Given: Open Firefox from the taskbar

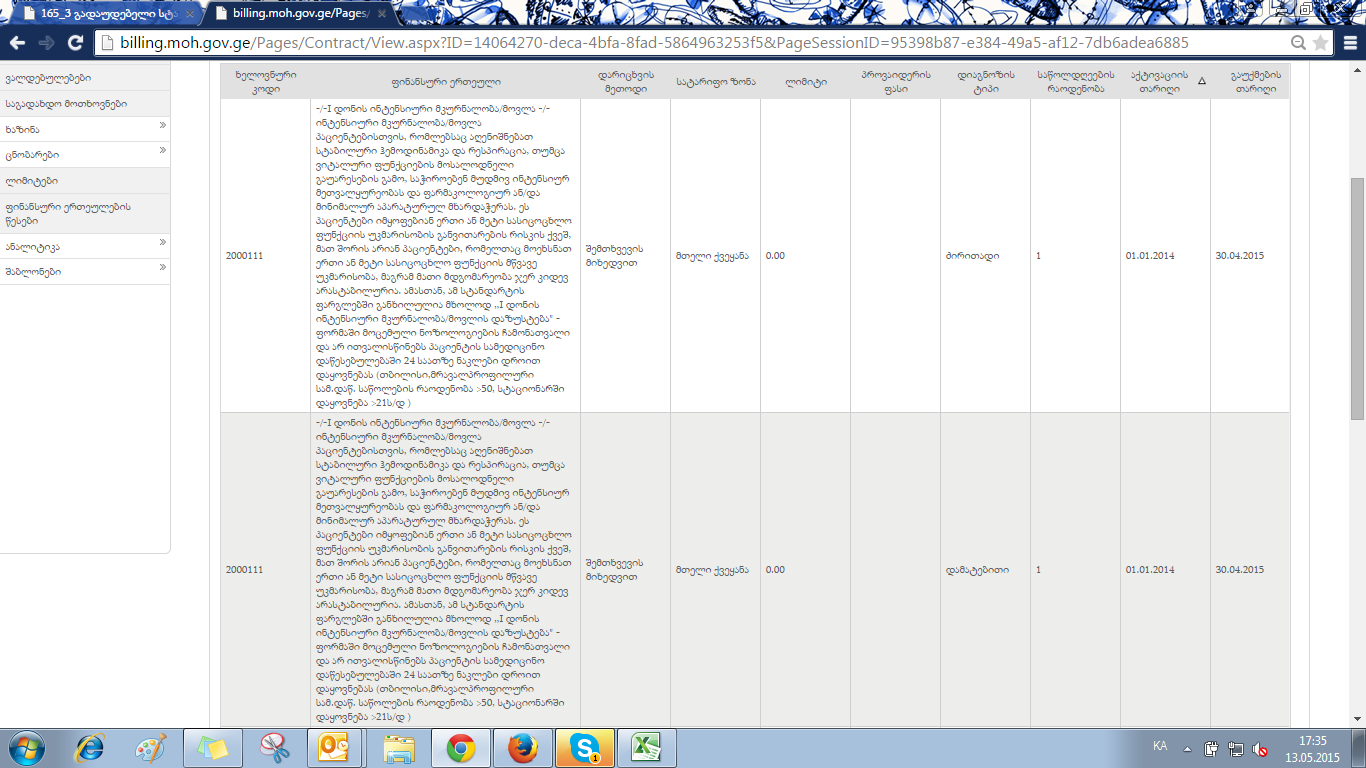Looking at the screenshot, I should 522,748.
